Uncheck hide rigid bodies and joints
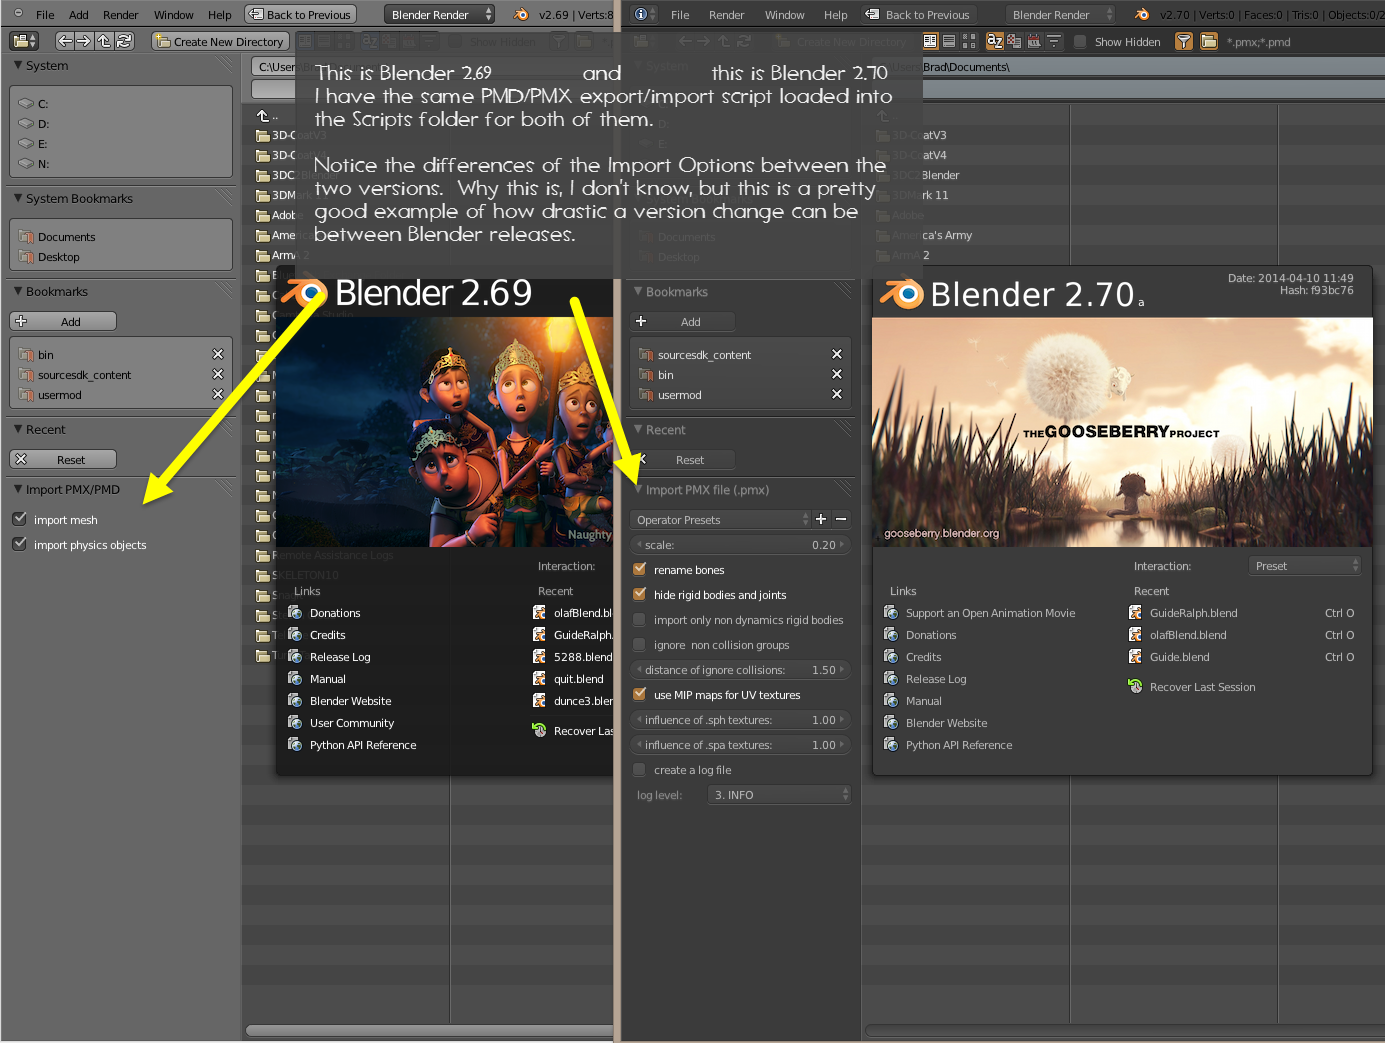 [x=640, y=594]
